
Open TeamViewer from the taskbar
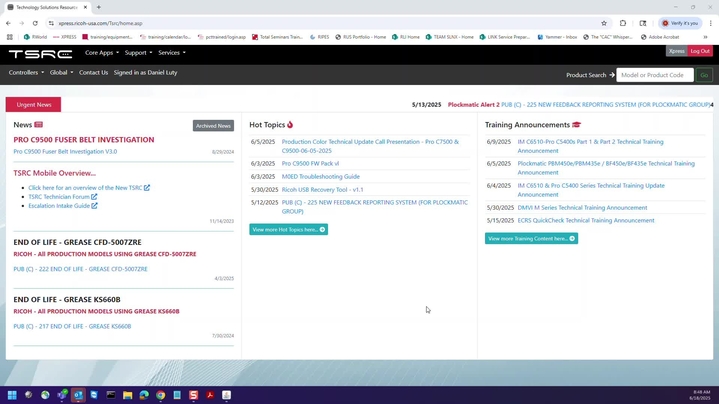pos(94,395)
